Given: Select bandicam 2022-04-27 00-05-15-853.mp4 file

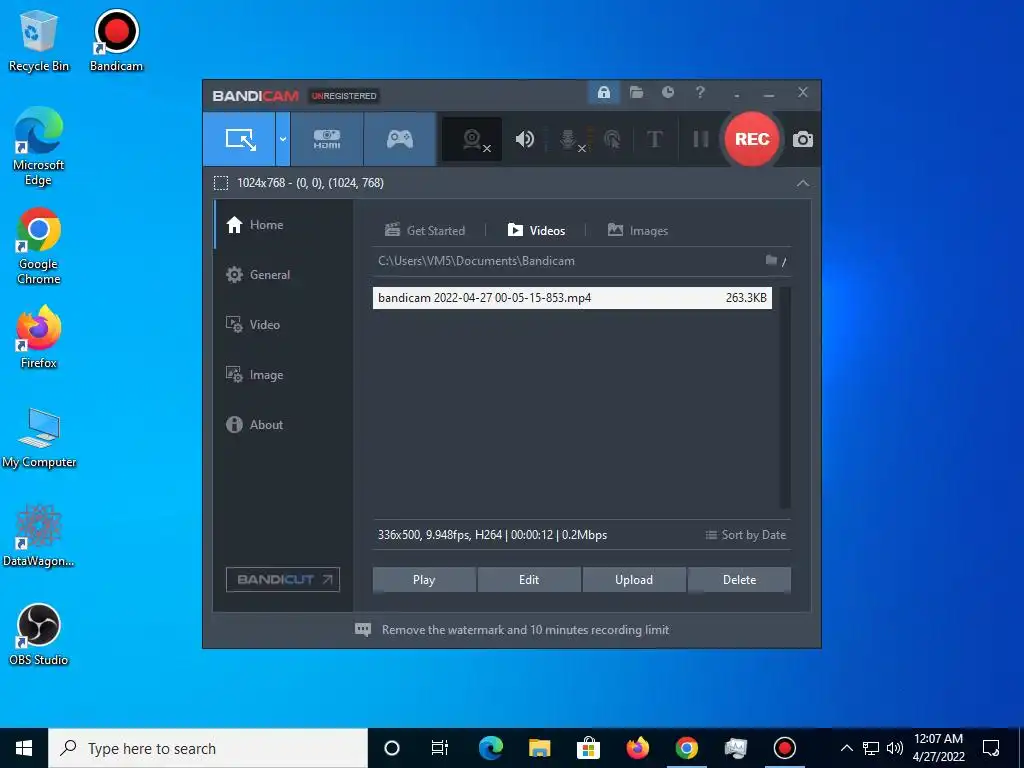Looking at the screenshot, I should [572, 298].
